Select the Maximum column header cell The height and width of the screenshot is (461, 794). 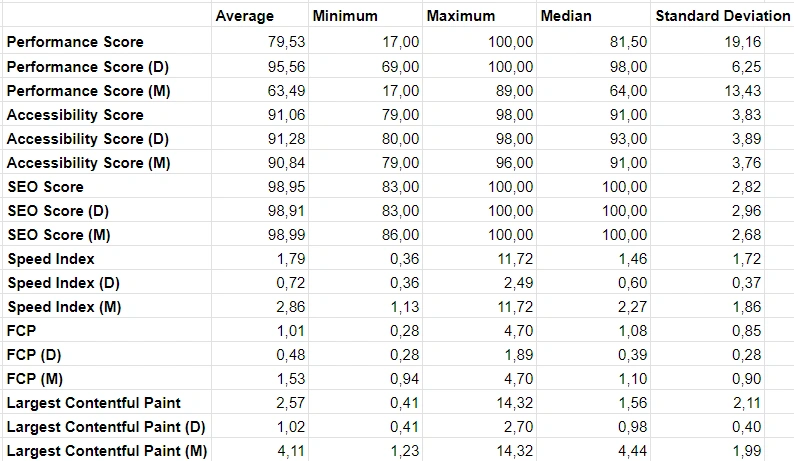pos(479,16)
